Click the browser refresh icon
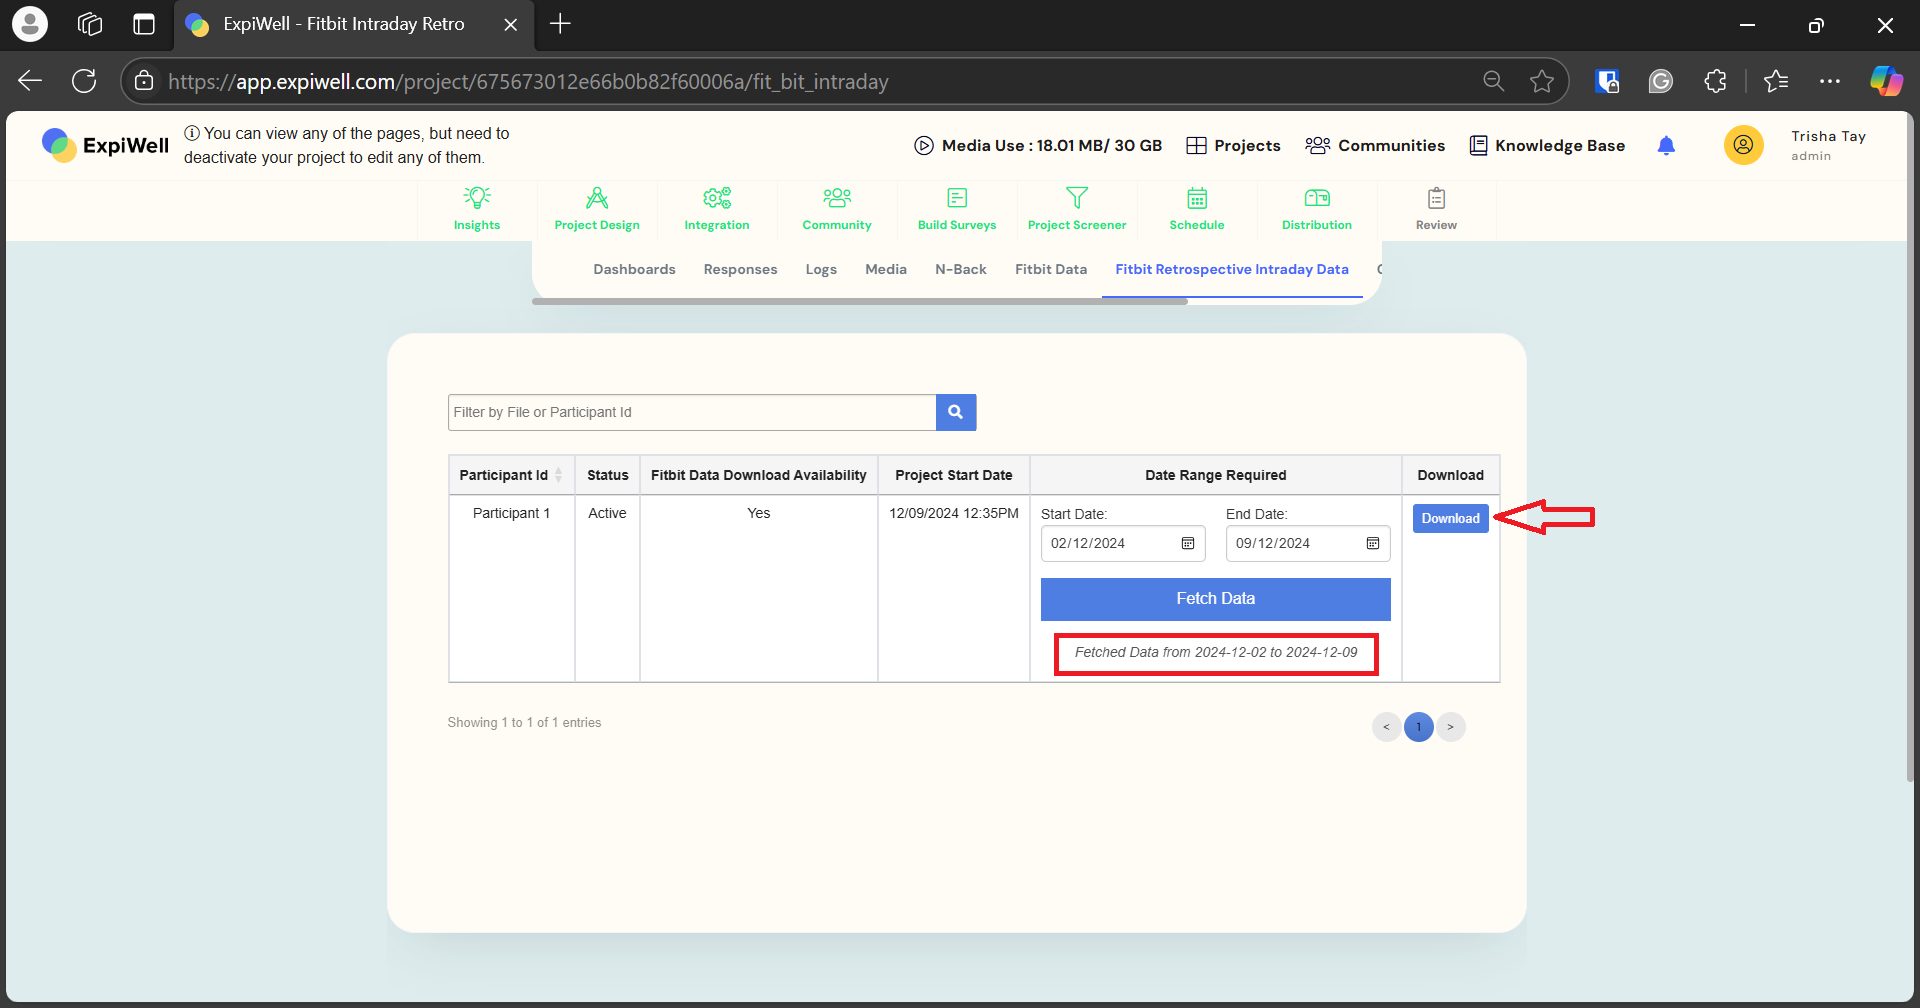The height and width of the screenshot is (1008, 1920). pos(84,81)
